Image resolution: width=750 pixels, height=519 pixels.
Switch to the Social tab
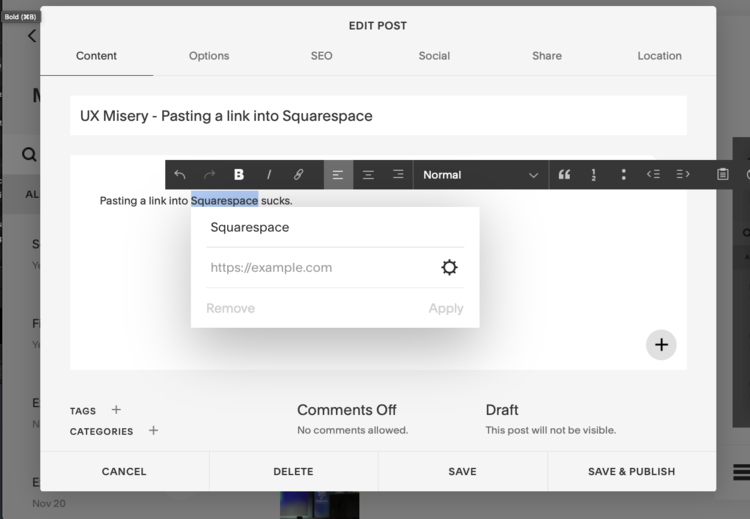[x=434, y=55]
